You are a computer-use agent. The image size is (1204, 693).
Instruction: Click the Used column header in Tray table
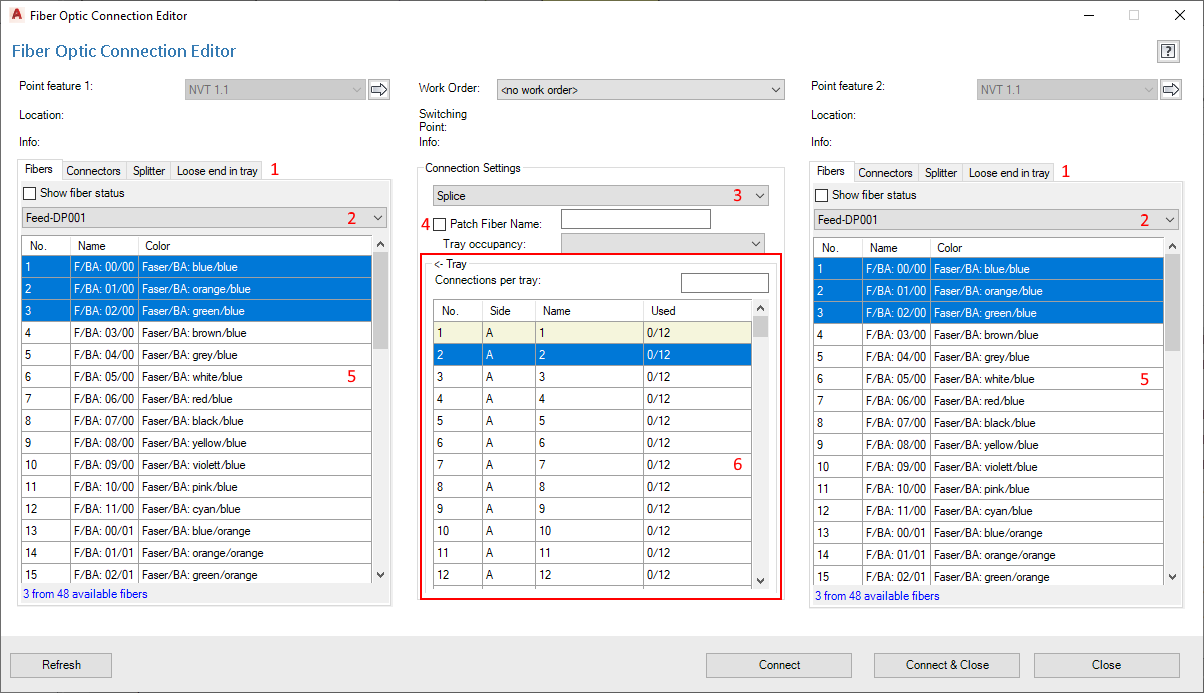click(697, 311)
